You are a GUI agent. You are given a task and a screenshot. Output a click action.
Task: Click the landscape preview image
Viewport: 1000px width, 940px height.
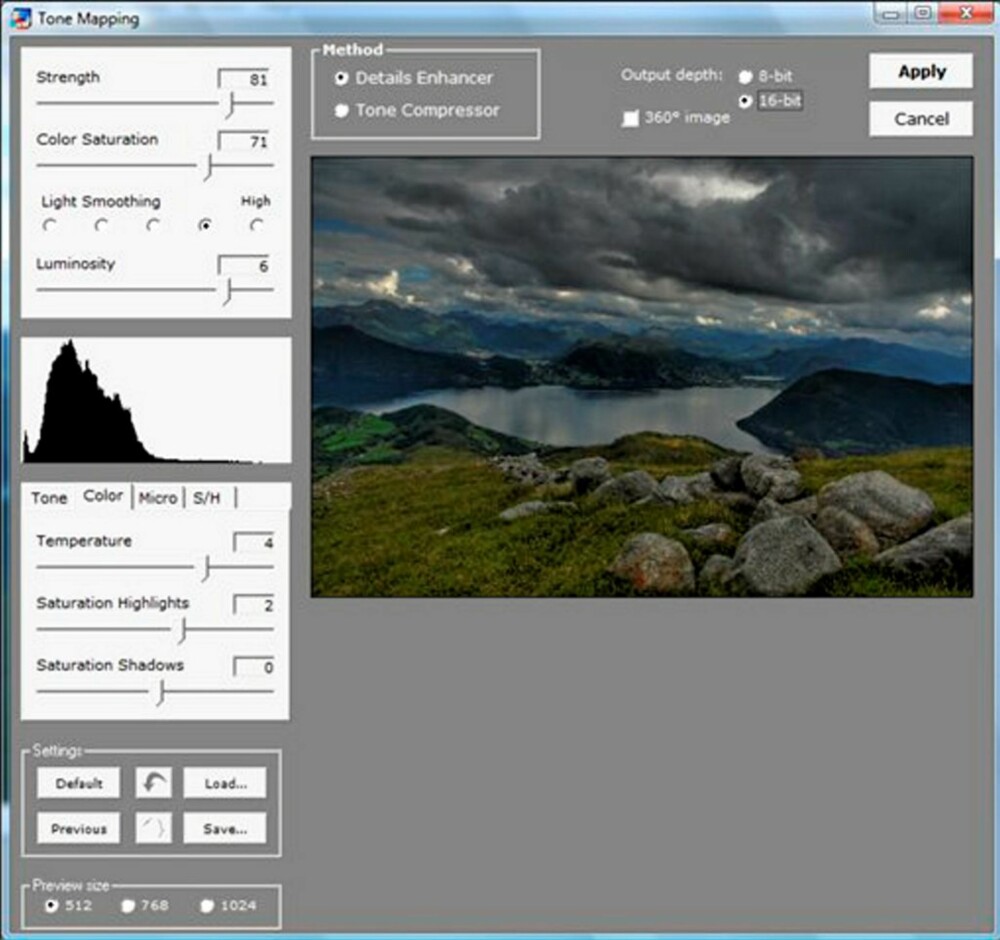coord(642,377)
